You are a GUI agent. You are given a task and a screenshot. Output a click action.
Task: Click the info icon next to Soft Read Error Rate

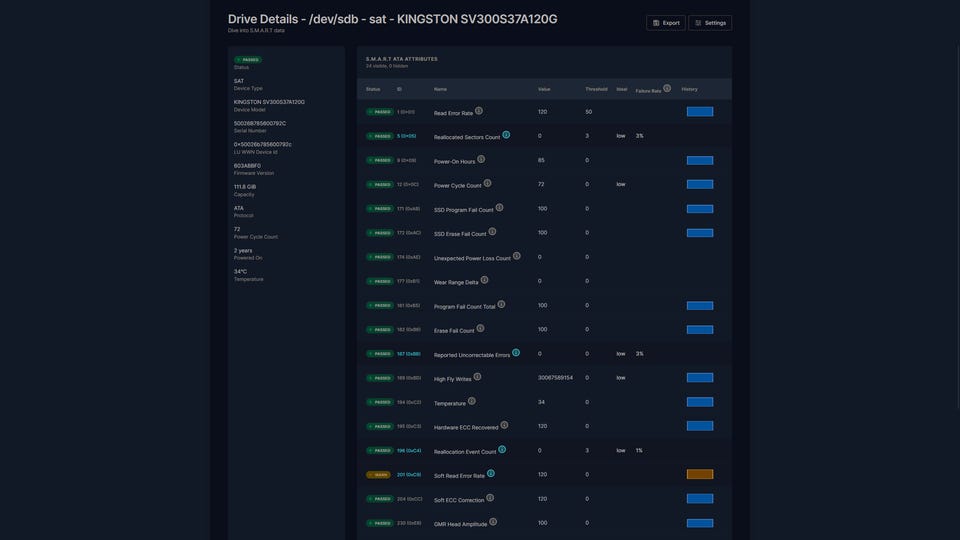tap(491, 474)
